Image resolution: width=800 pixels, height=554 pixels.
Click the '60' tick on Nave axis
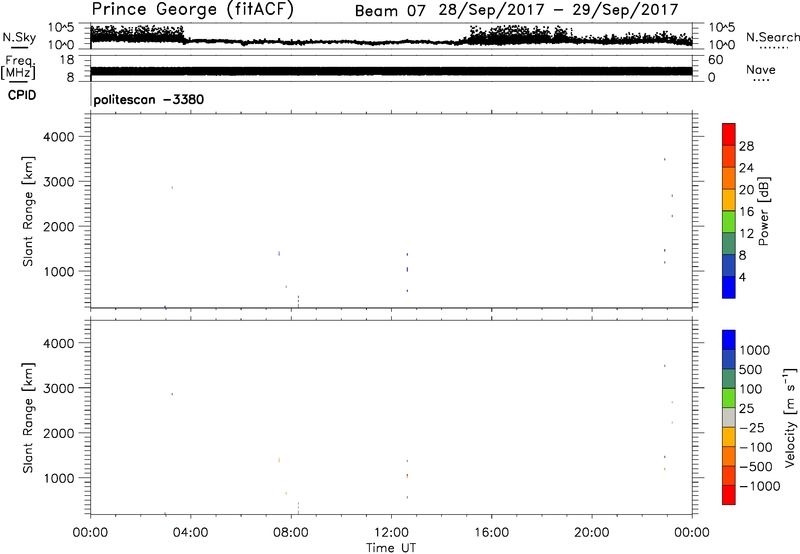tap(715, 60)
